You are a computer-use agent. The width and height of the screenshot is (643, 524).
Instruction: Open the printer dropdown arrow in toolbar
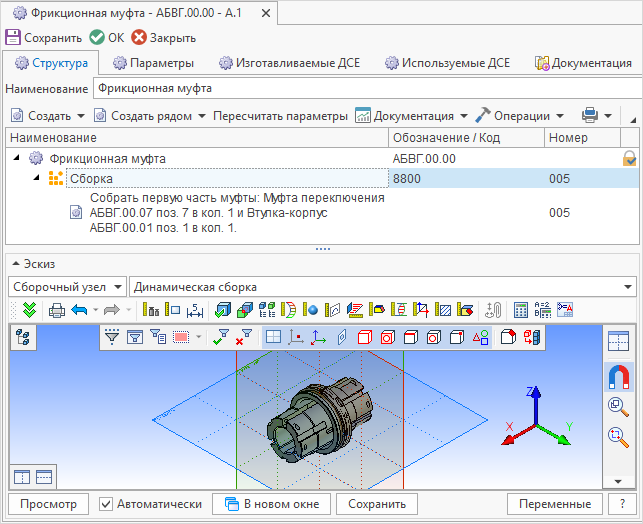(x=608, y=116)
